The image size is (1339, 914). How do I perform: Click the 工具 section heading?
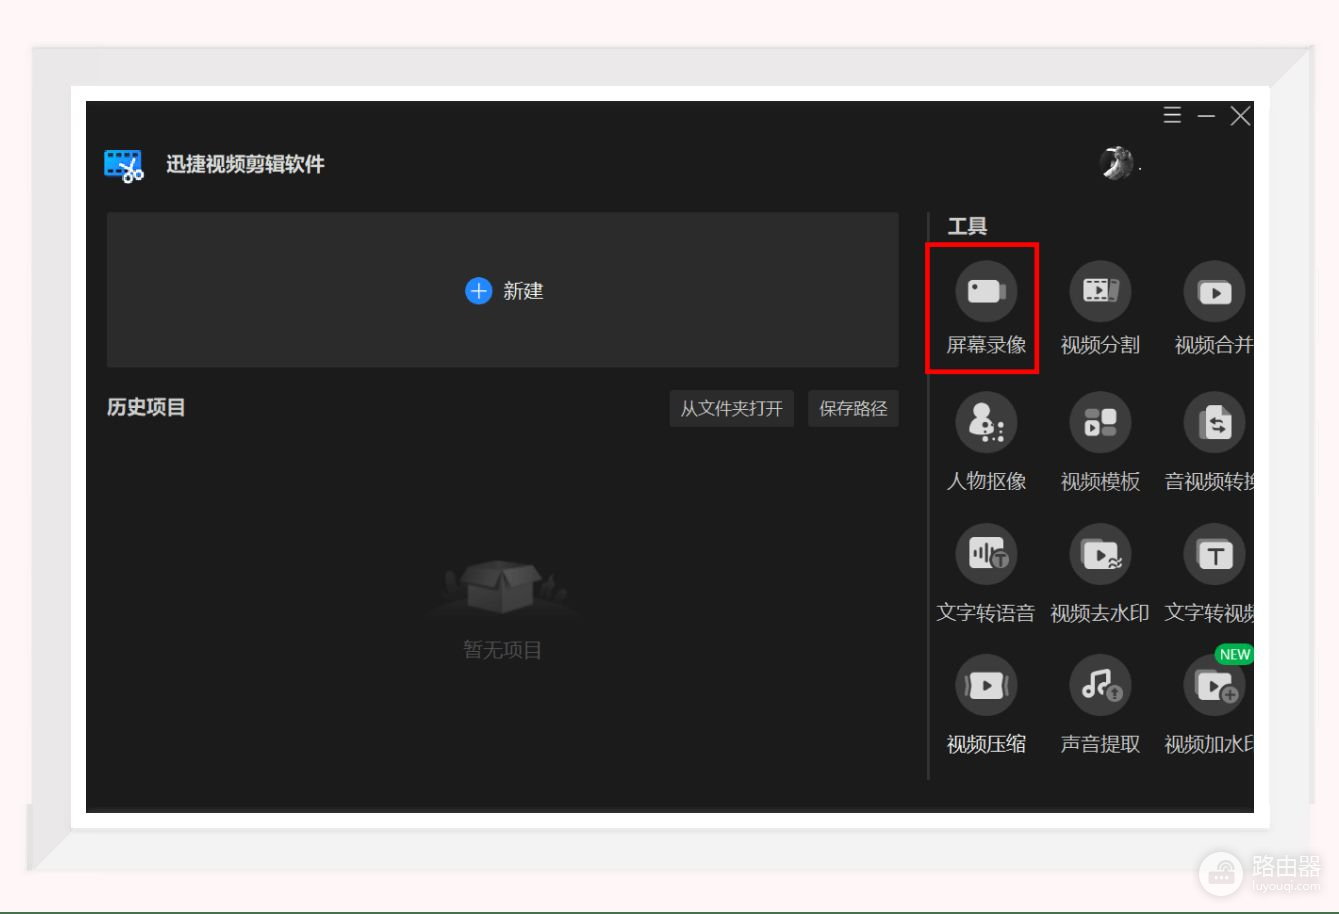coord(967,227)
